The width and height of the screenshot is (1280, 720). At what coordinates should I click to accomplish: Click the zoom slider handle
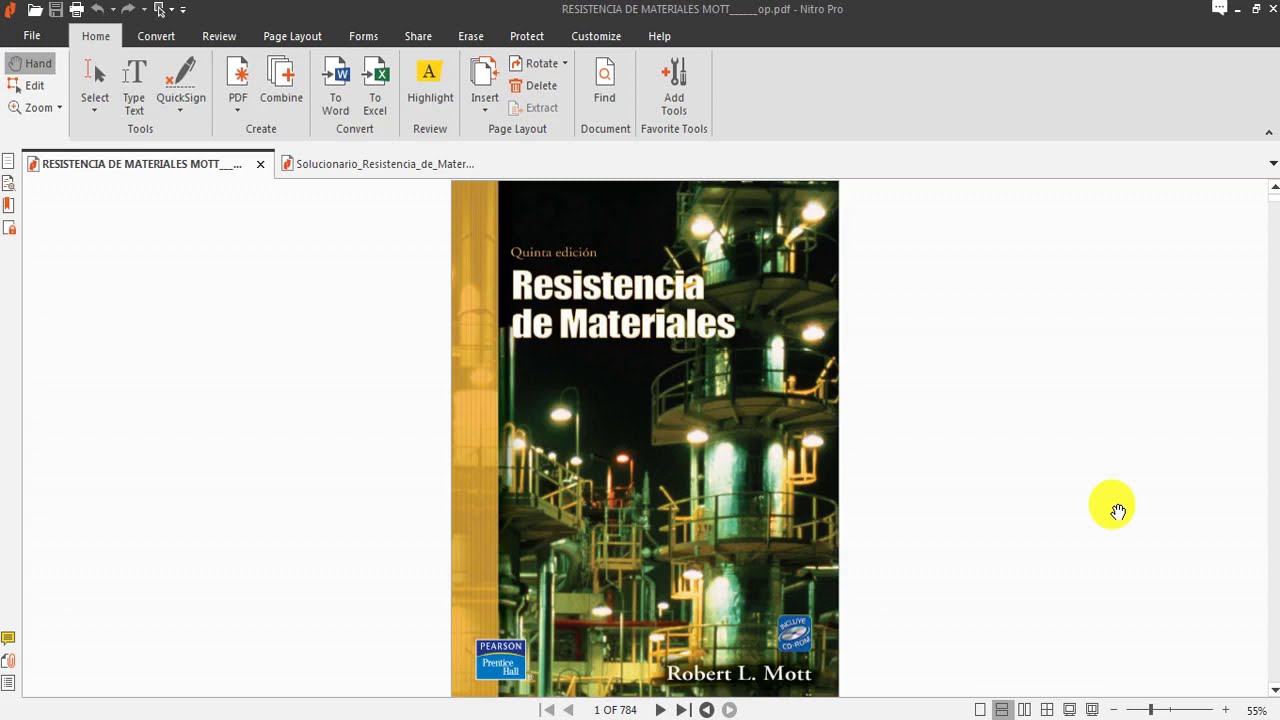tap(1150, 710)
